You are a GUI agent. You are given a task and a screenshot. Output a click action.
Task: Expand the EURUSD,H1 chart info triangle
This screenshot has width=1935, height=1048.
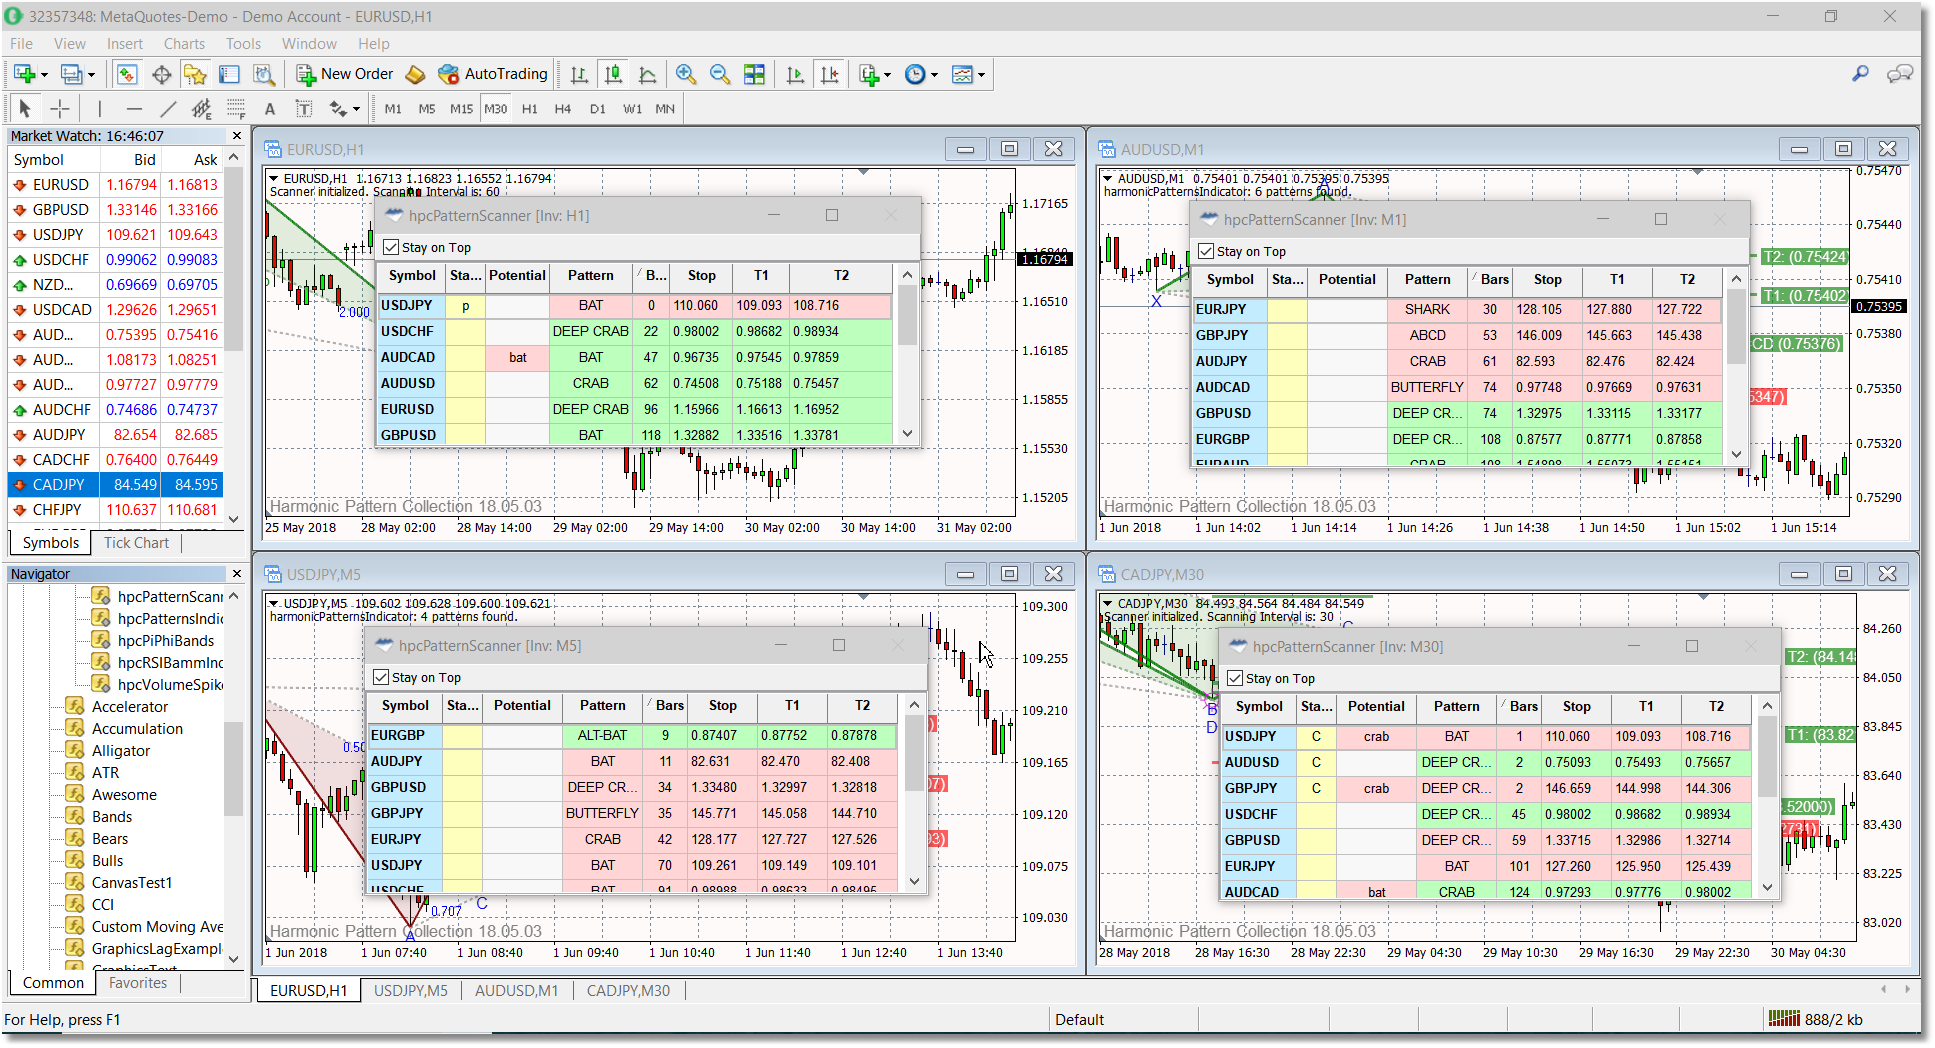click(274, 179)
